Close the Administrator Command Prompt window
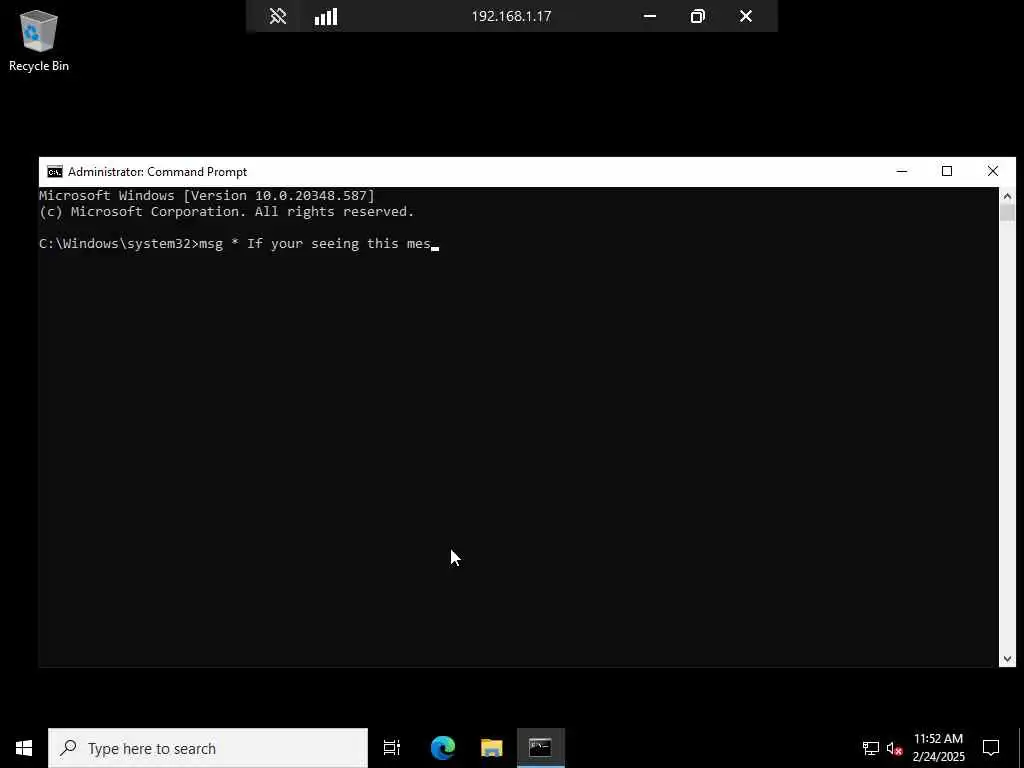 tap(993, 172)
